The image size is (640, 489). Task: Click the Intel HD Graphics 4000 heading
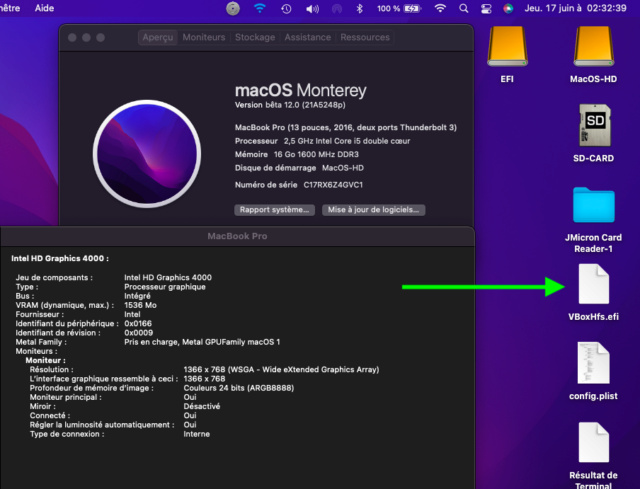60,258
